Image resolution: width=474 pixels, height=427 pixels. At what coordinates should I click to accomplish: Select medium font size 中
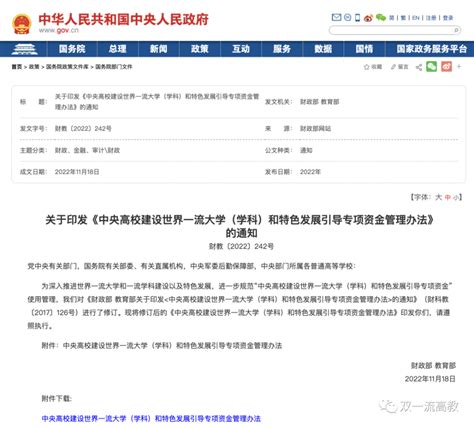pyautogui.click(x=447, y=197)
